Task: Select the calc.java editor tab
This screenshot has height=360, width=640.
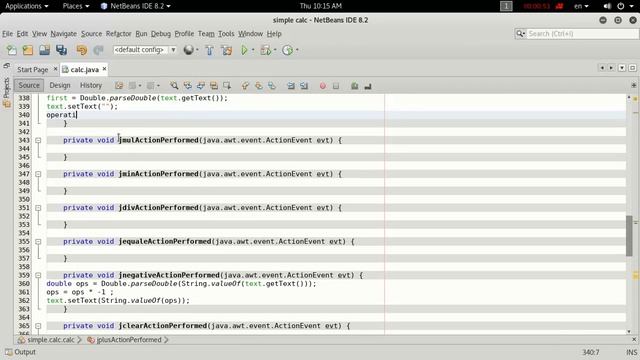Action: (x=84, y=70)
